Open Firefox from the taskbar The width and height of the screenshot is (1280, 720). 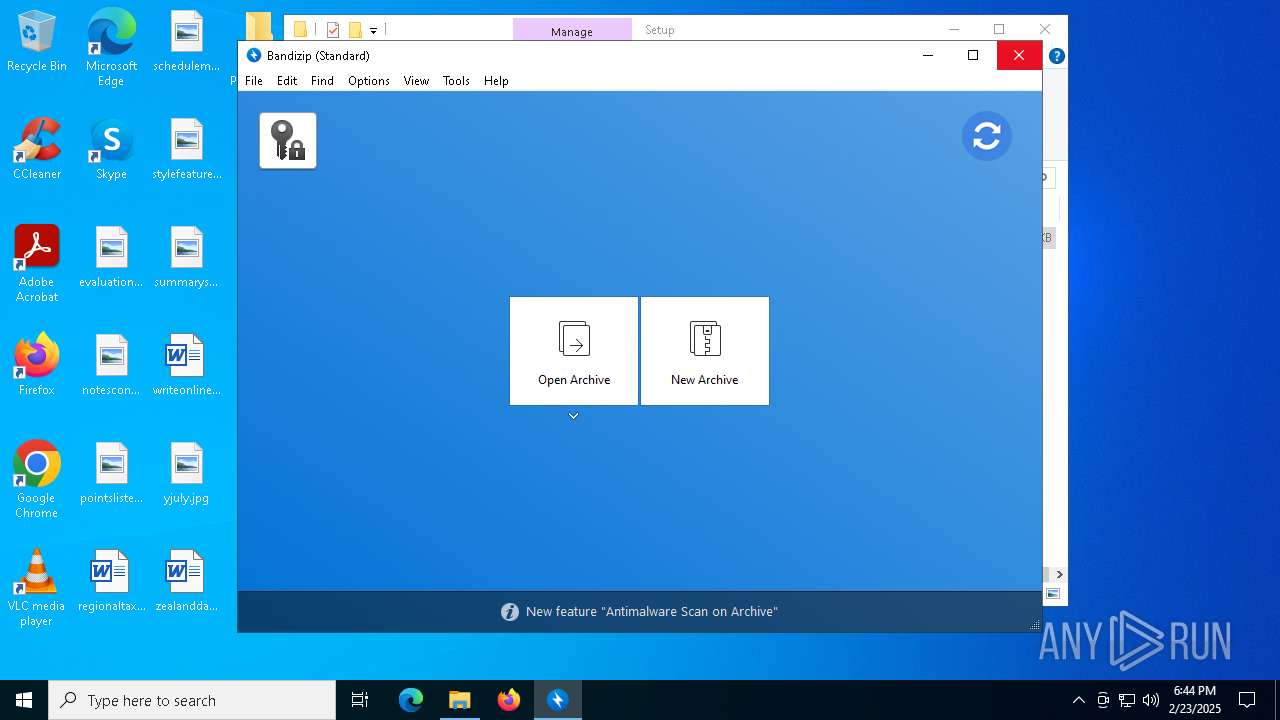509,700
